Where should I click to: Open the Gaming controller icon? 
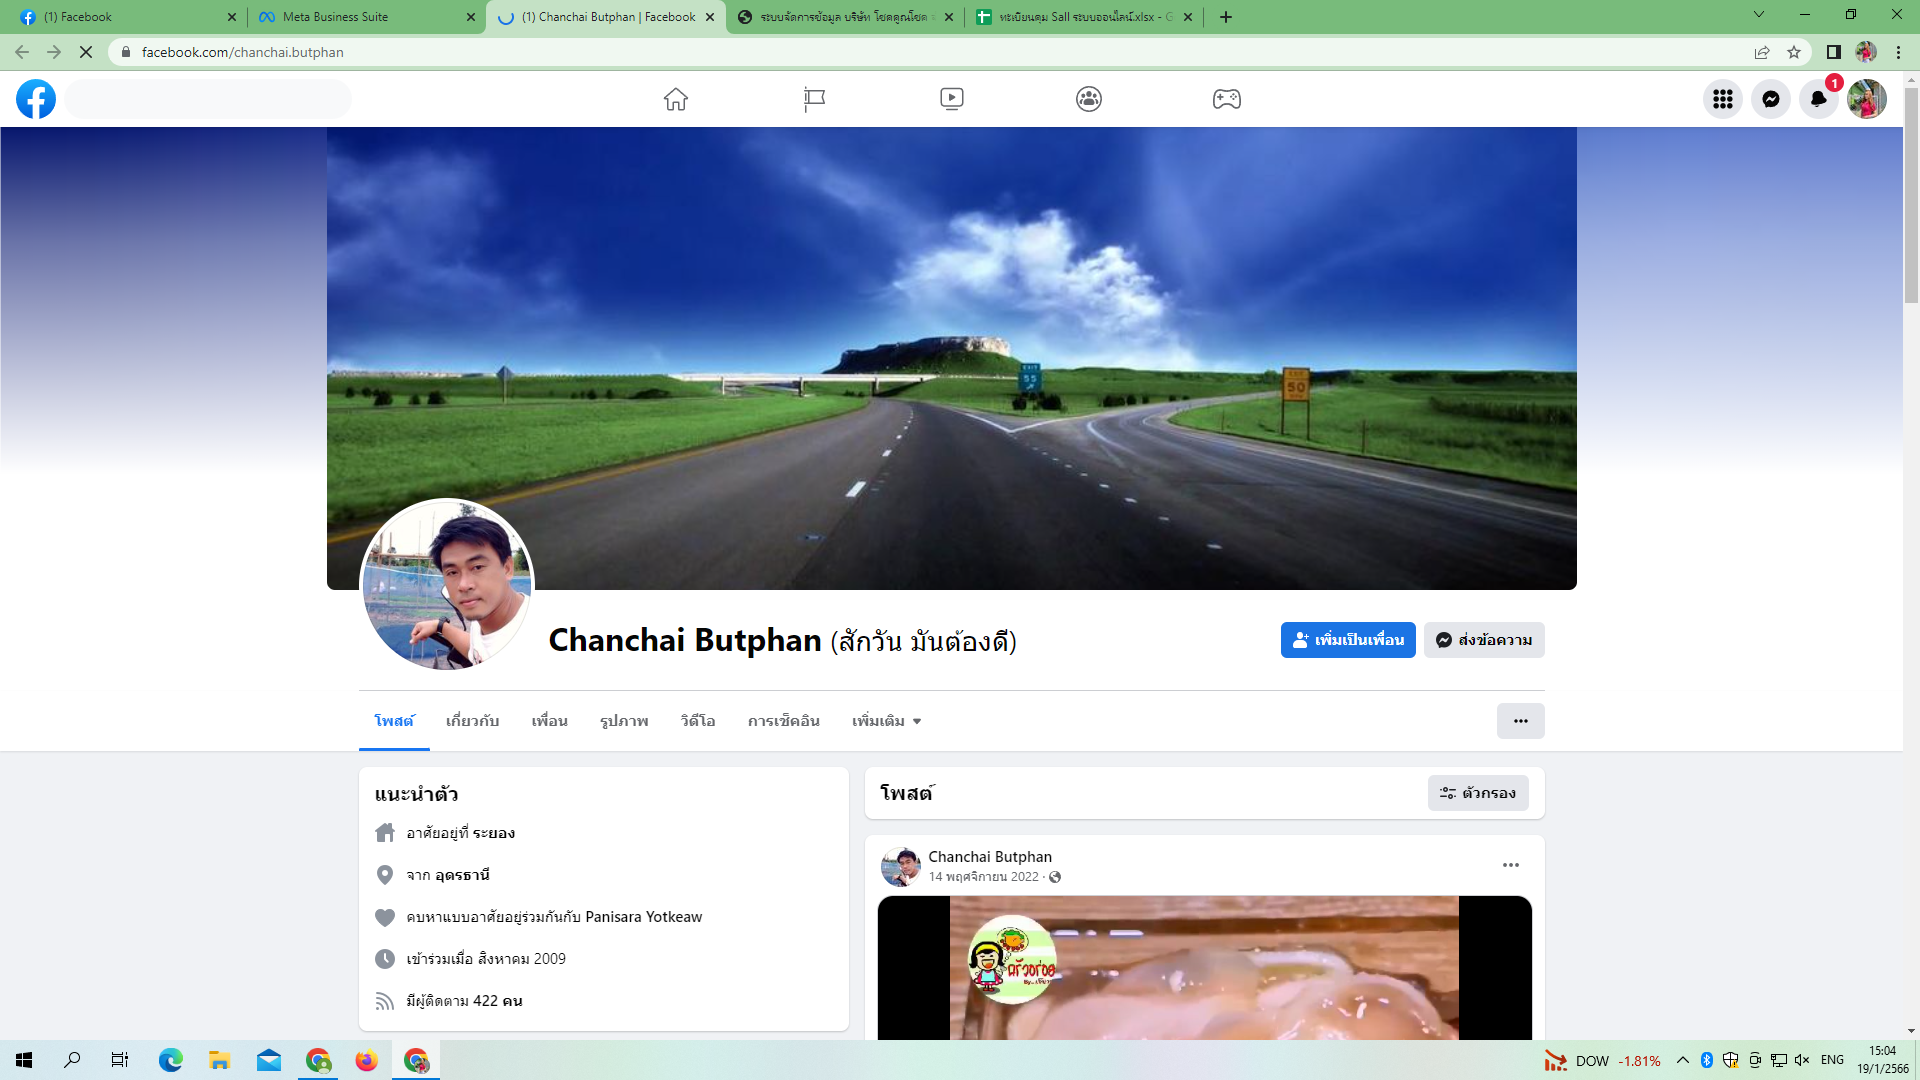click(1227, 99)
